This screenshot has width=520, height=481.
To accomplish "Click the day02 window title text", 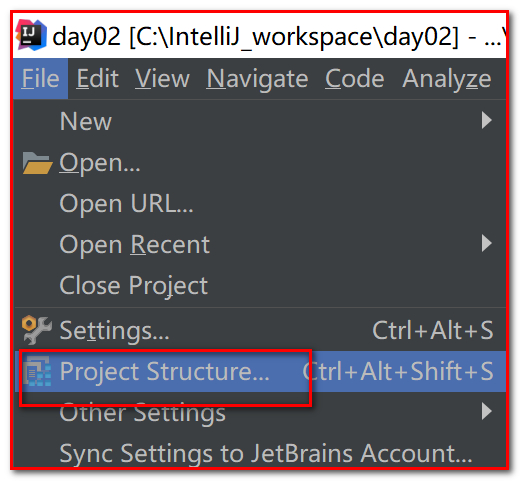I will 279,37.
